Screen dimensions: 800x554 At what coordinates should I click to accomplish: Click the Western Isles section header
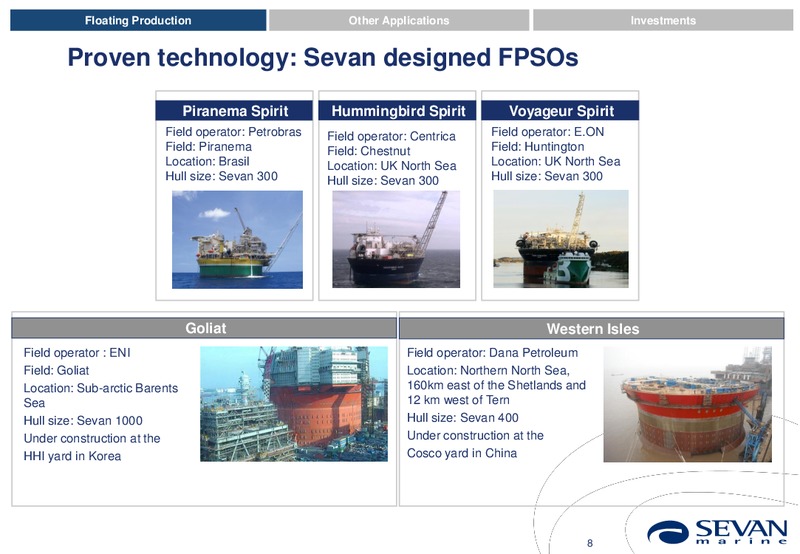tap(592, 329)
